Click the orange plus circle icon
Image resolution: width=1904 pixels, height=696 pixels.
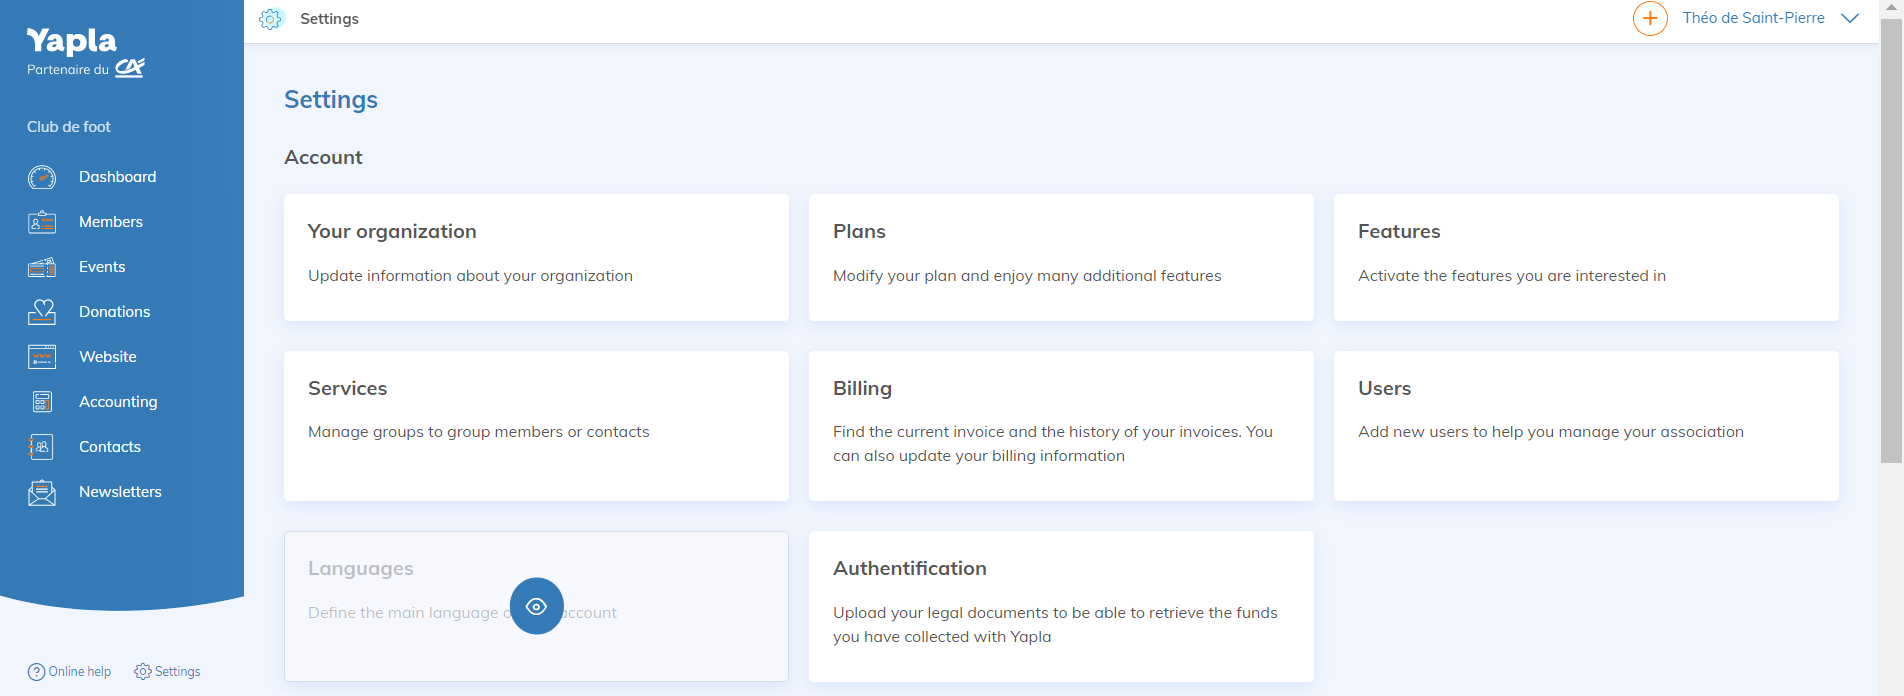[1650, 18]
